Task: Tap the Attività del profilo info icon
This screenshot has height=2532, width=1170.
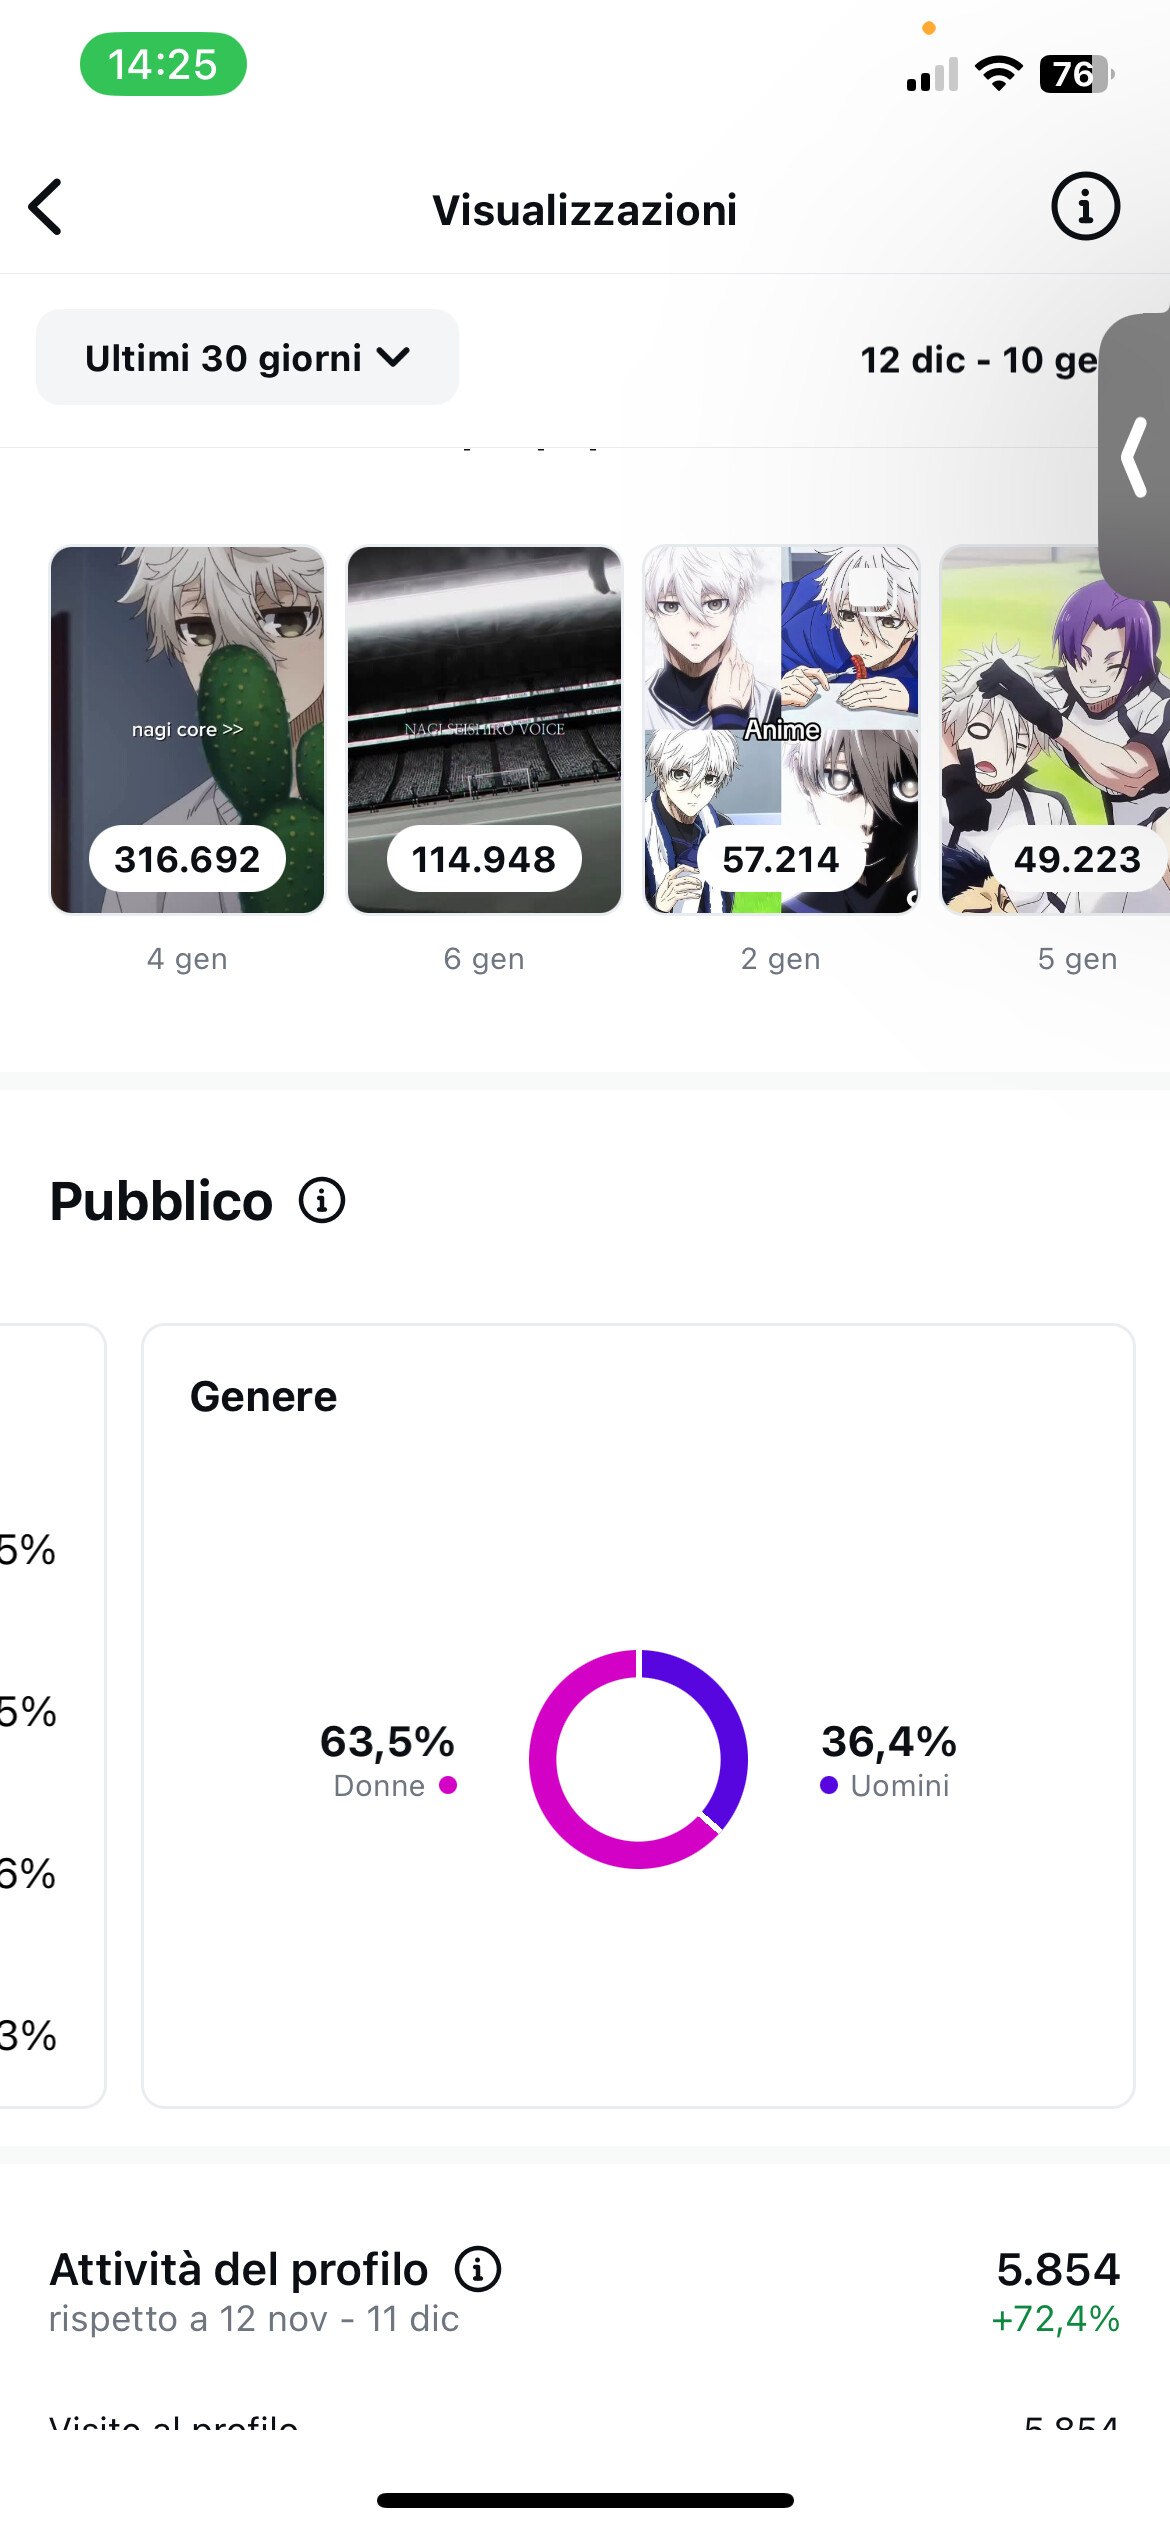Action: coord(478,2269)
